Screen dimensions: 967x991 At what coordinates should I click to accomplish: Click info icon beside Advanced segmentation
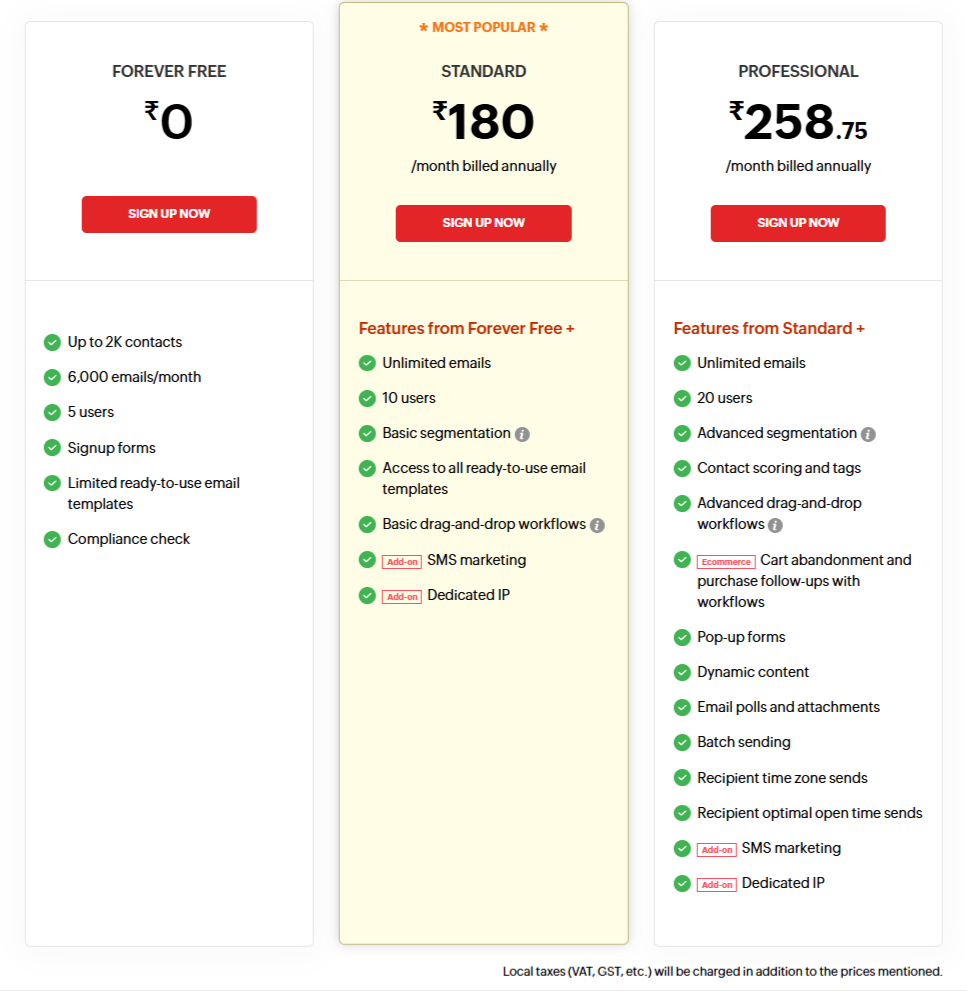(868, 434)
